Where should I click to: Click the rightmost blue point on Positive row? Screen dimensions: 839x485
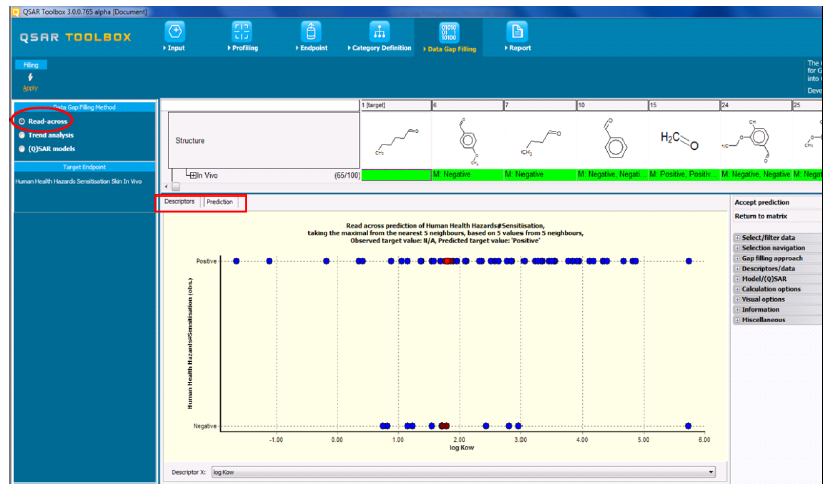[689, 261]
